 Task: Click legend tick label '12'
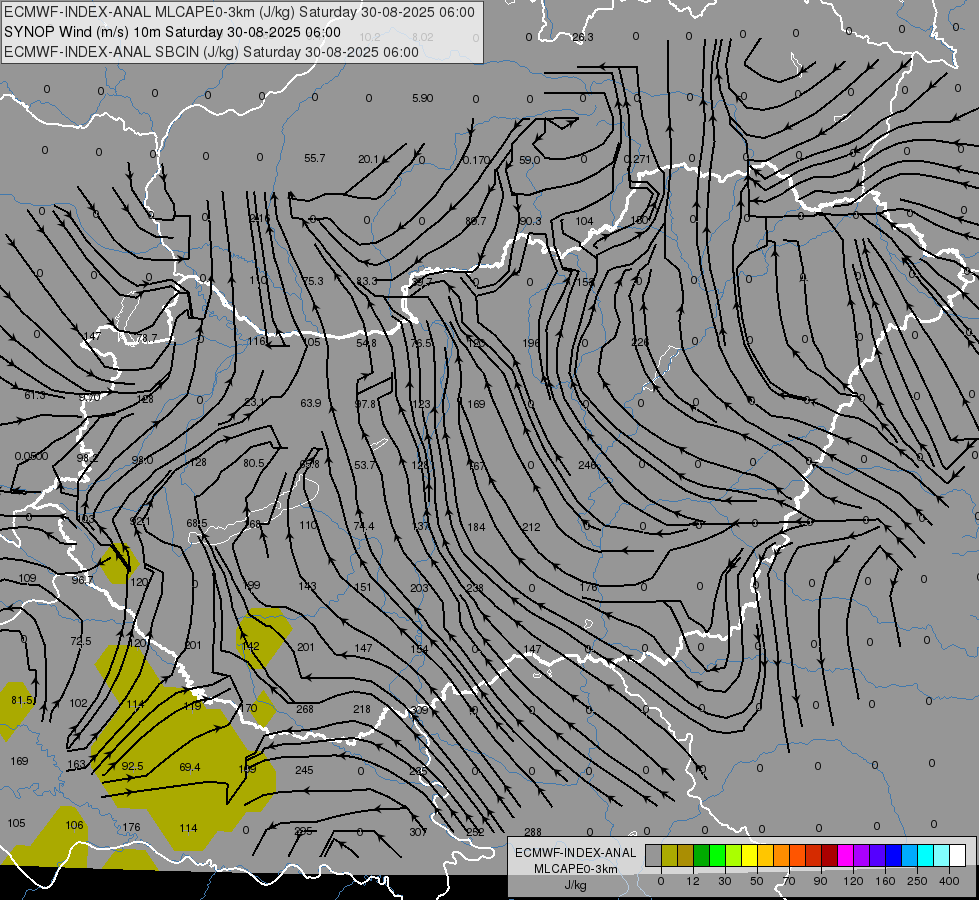(692, 881)
